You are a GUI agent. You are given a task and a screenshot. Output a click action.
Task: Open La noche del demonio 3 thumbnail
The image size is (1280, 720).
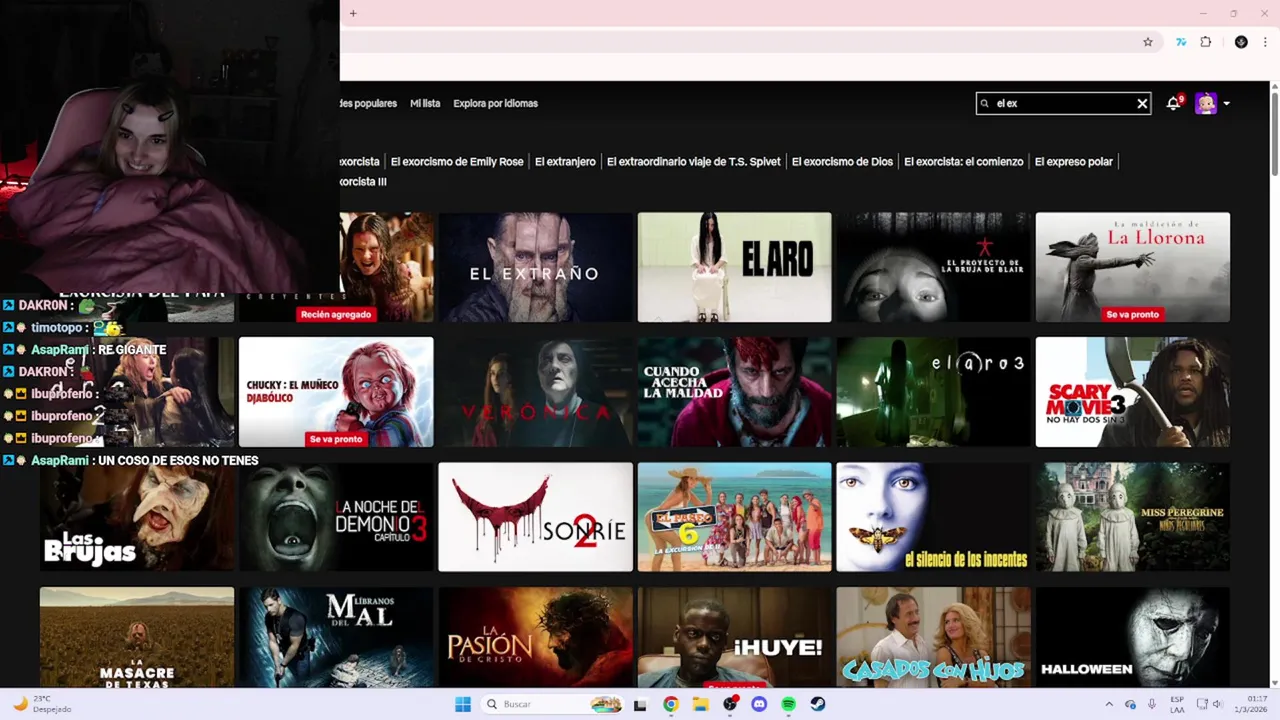336,517
